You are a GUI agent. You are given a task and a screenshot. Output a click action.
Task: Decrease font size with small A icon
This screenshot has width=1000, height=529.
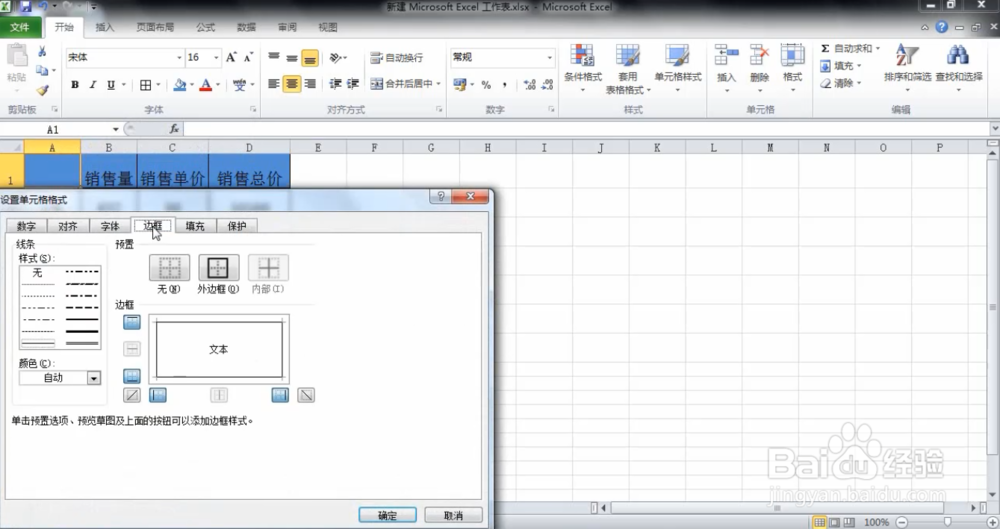(x=248, y=57)
